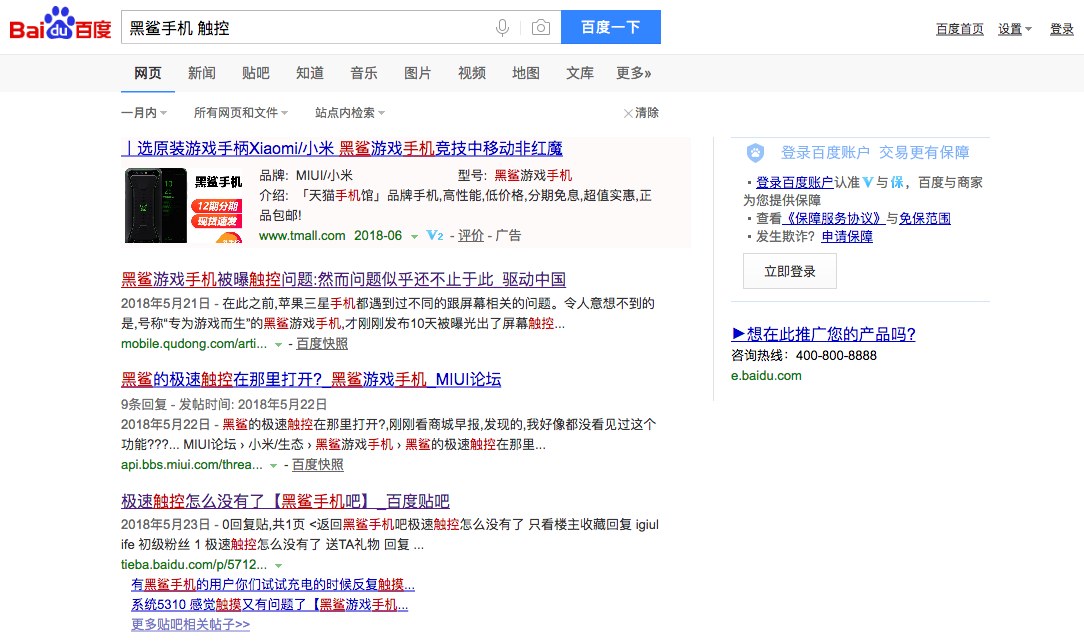1084x643 pixels.
Task: Expand arrow next to www.tmall.com 2018-06
Action: pos(414,236)
